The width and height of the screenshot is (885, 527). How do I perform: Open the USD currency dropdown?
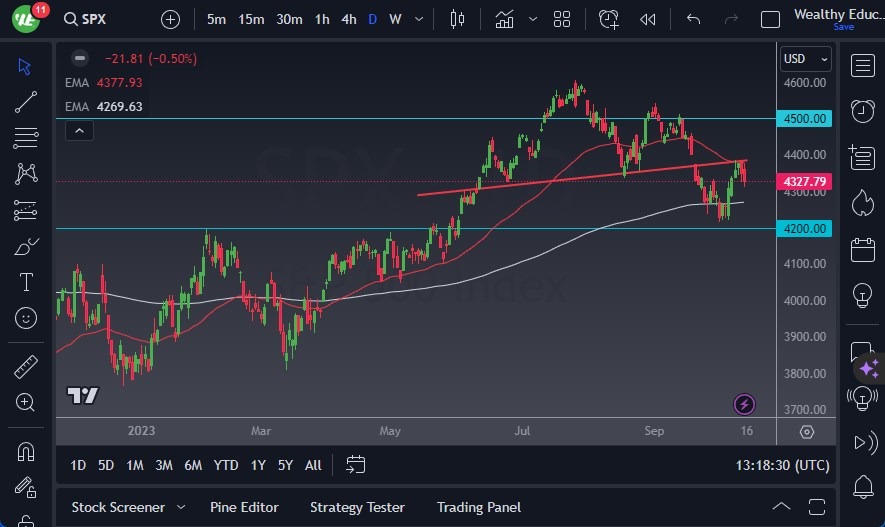(806, 59)
